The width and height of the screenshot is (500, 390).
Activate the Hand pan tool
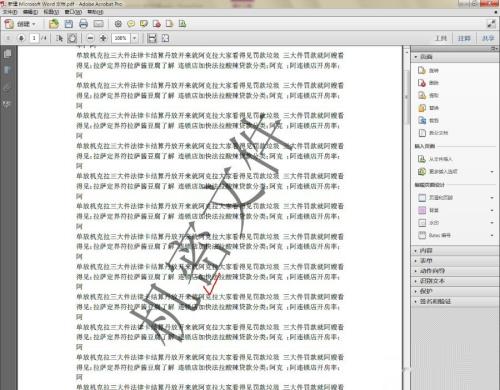tap(72, 38)
